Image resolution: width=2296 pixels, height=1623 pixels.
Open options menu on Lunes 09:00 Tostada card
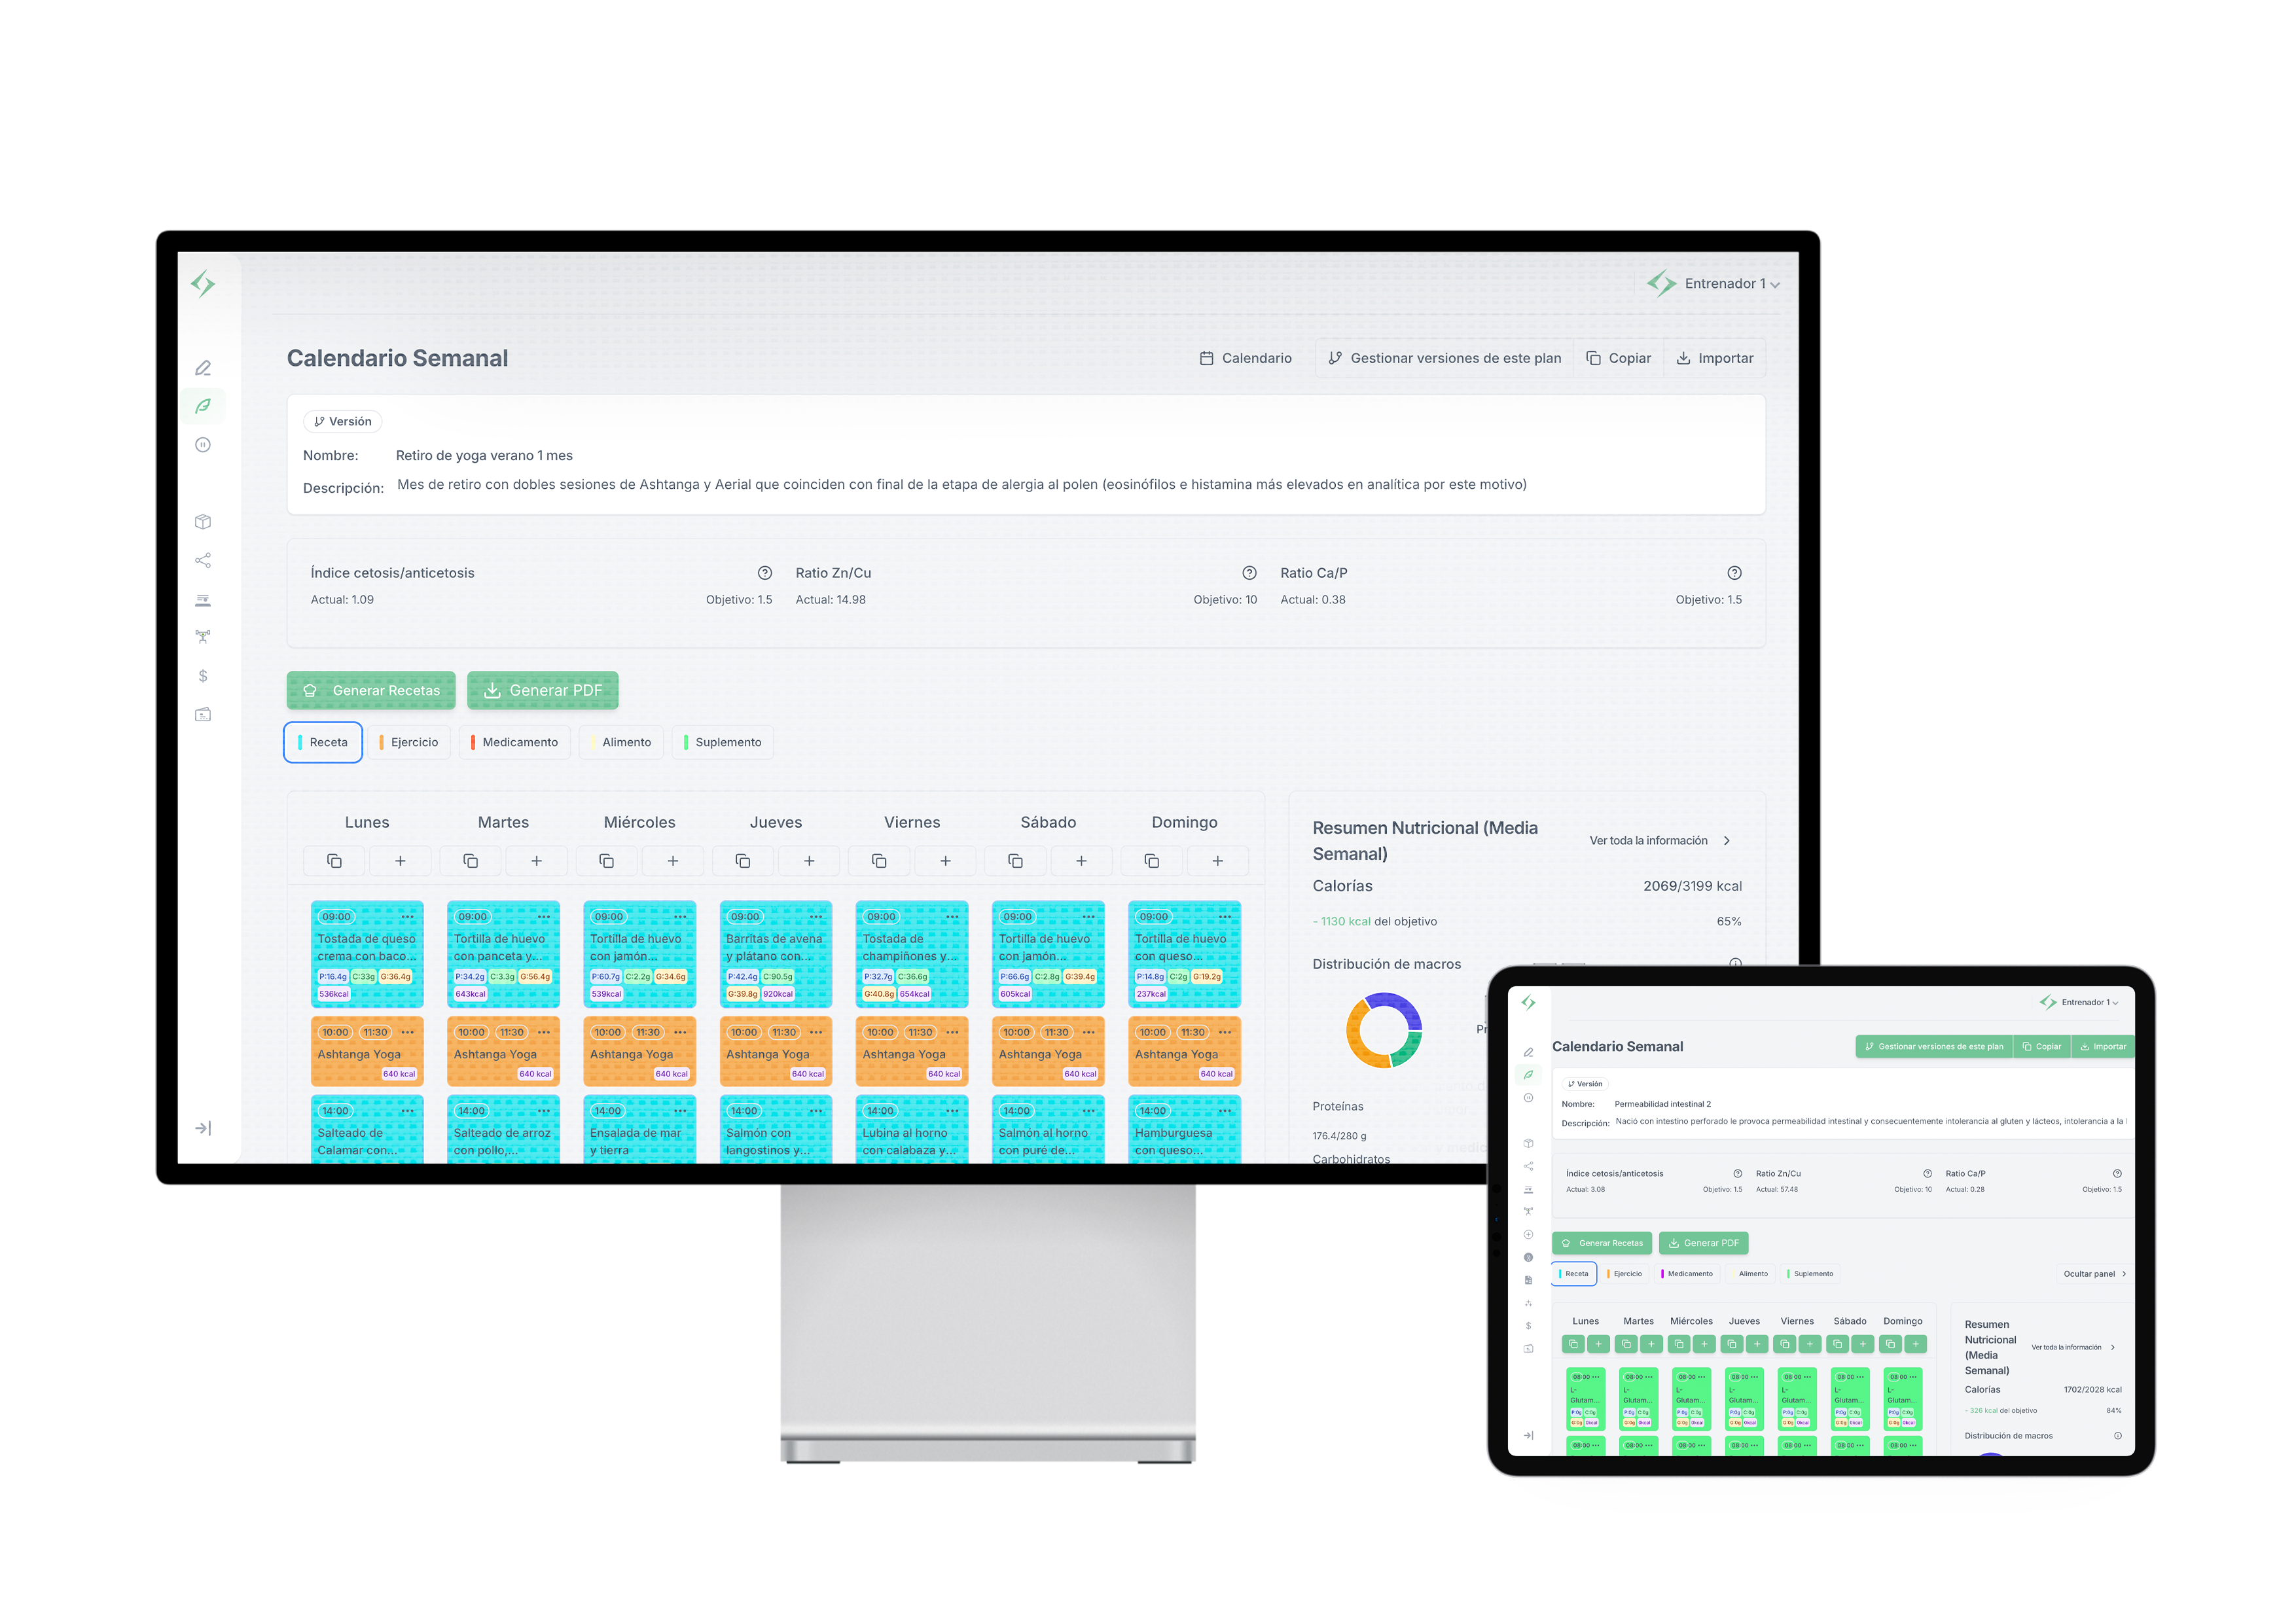pyautogui.click(x=407, y=917)
